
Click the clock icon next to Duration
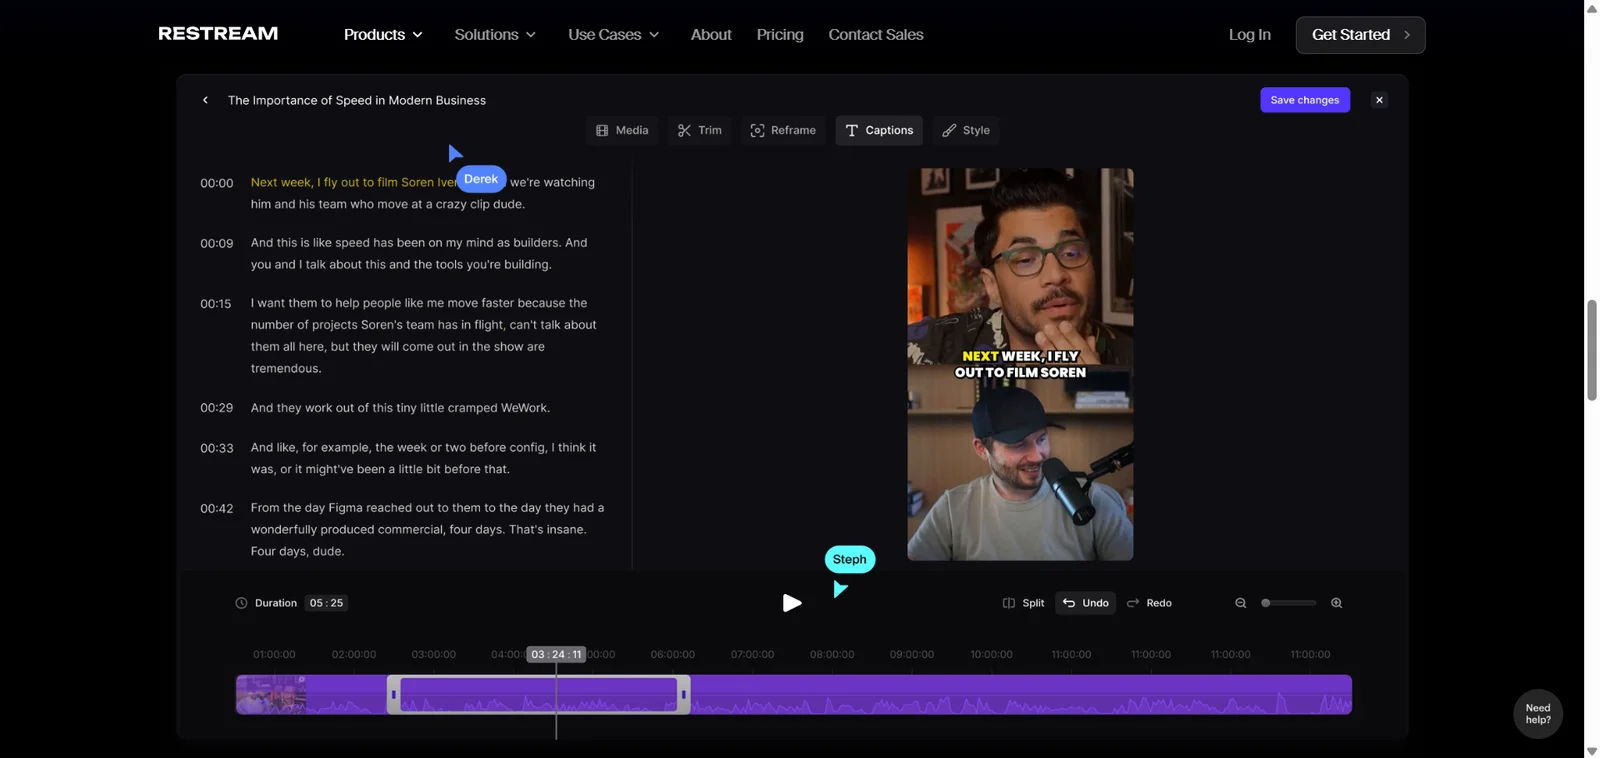coord(241,603)
